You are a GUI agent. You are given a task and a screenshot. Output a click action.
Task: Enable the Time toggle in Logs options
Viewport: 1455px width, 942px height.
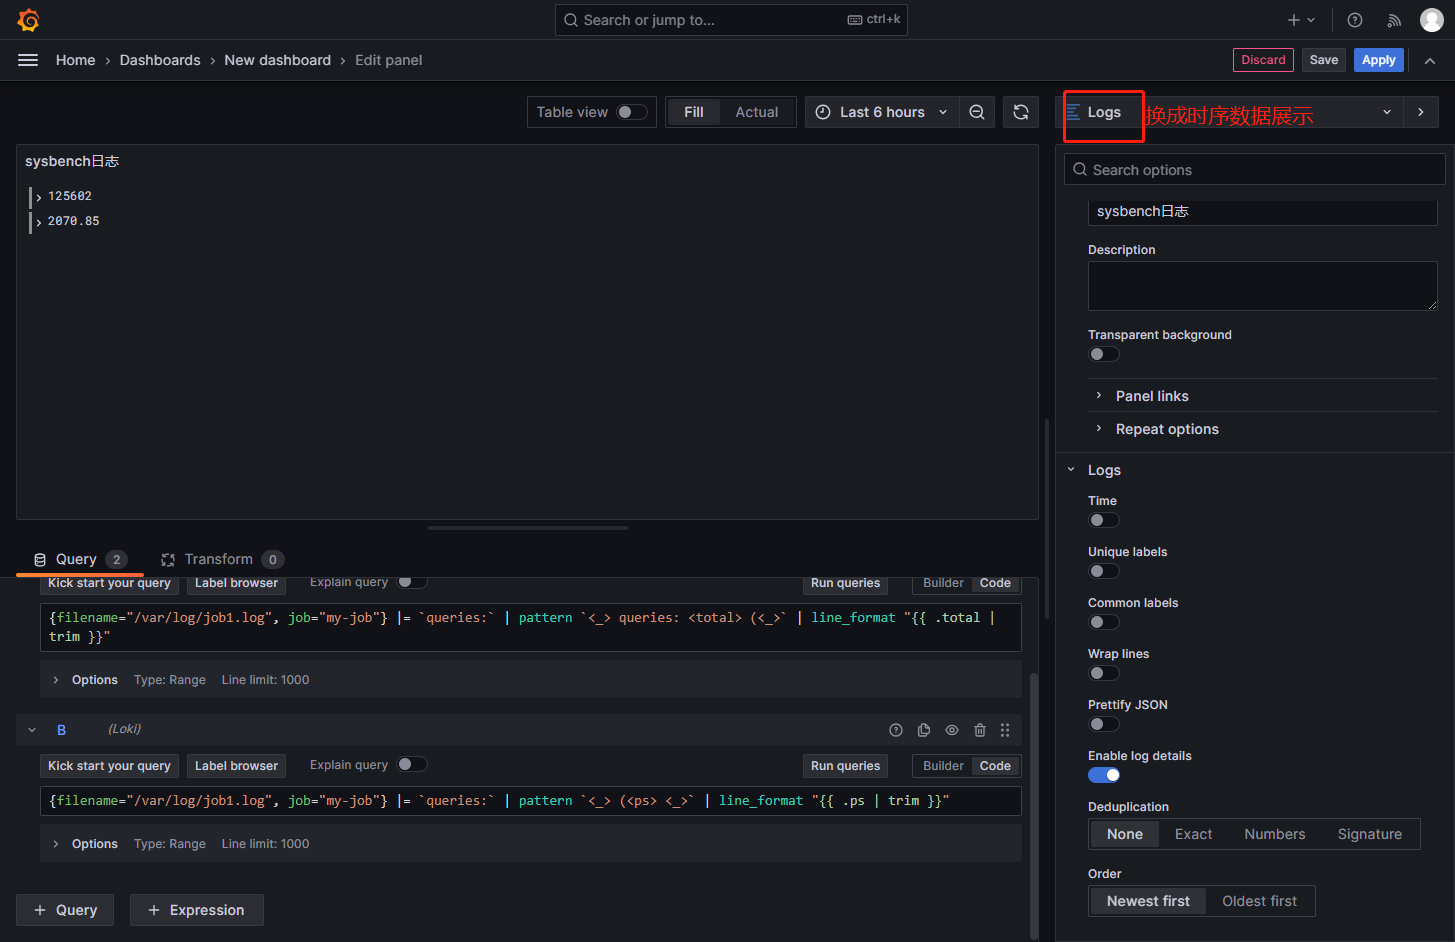(1104, 520)
